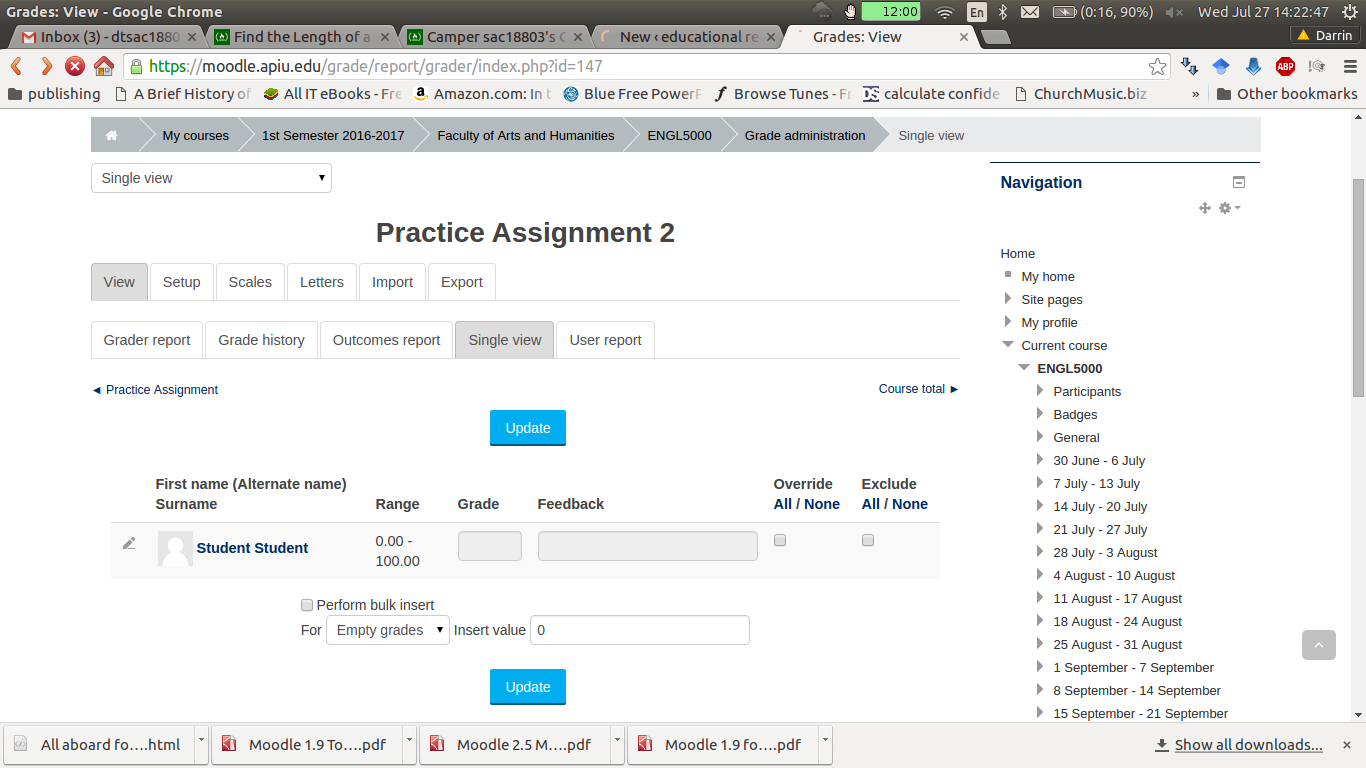The image size is (1366, 768).
Task: Enable the Override checkbox for Student Student
Action: click(x=779, y=540)
